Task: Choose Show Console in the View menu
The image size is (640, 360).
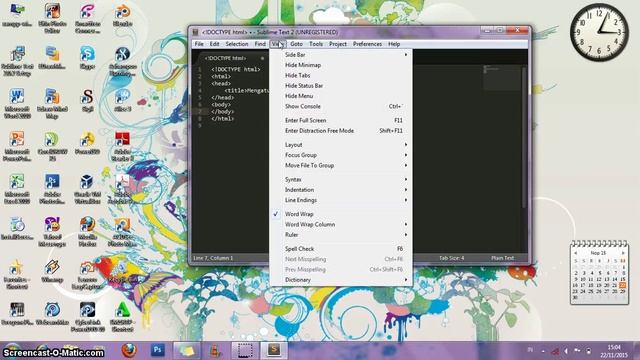Action: (x=340, y=106)
